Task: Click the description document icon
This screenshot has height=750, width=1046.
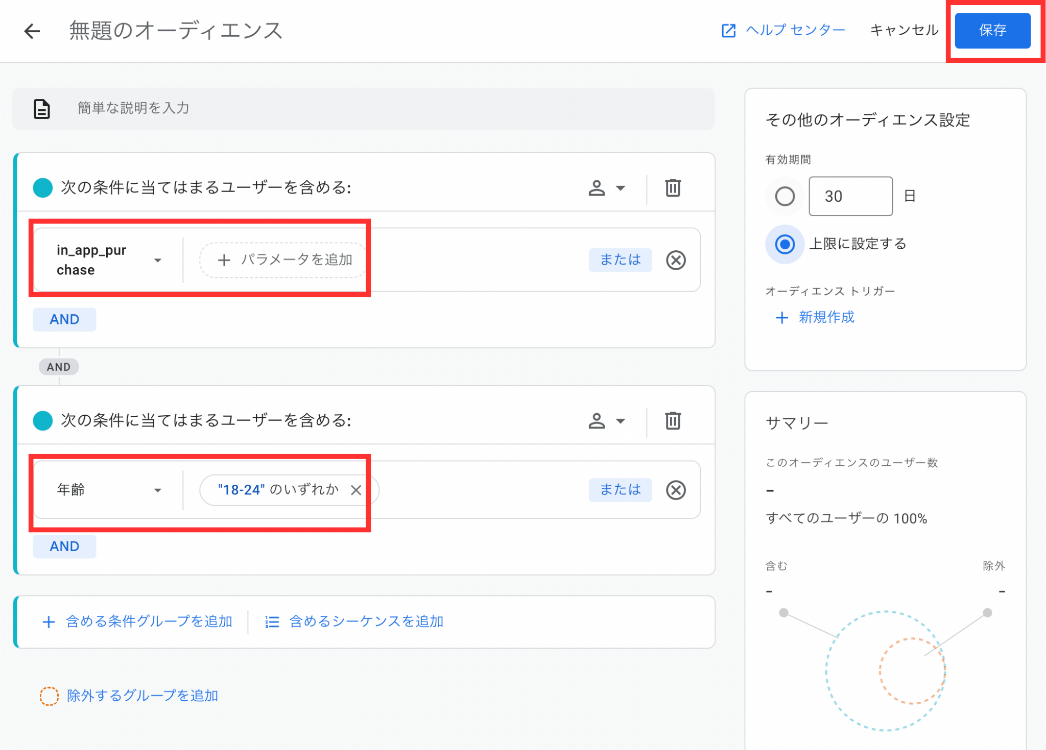Action: coord(41,109)
